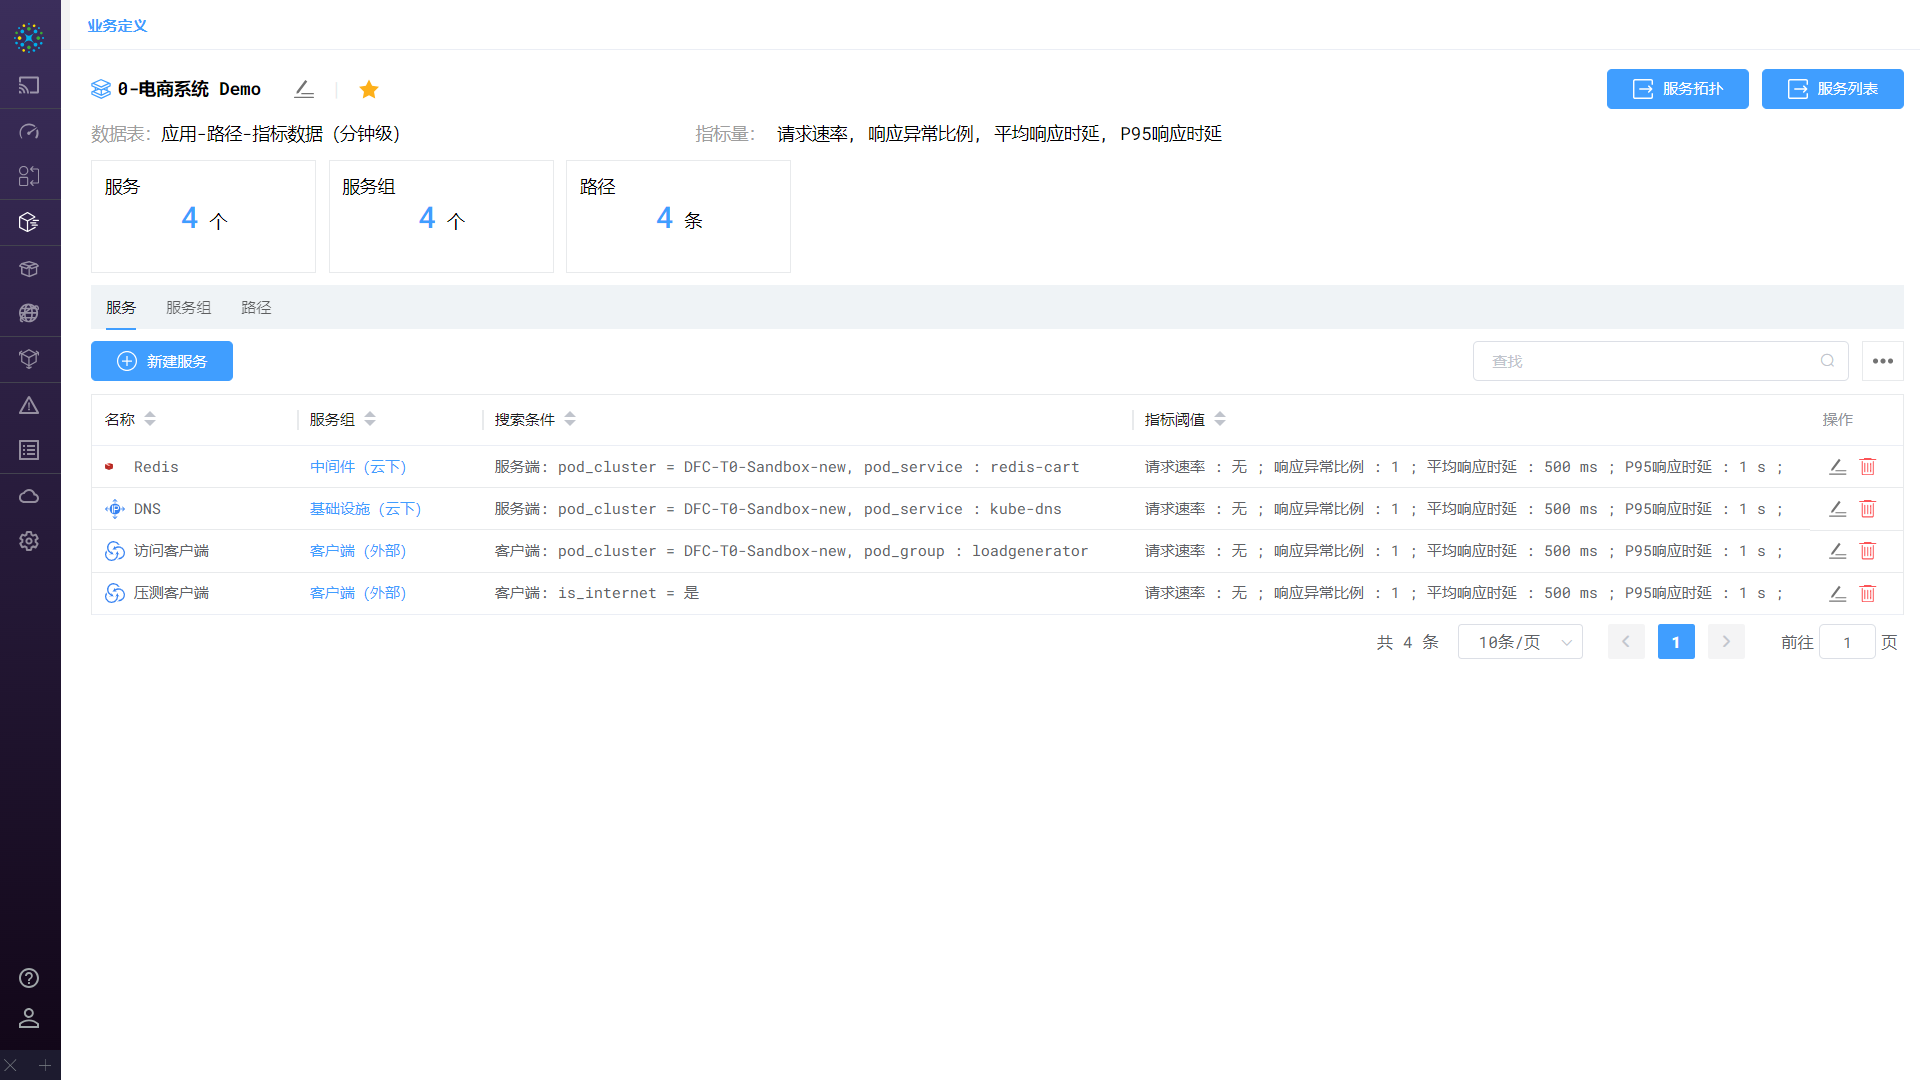Switch to the 路径 tab
This screenshot has height=1080, width=1920.
(x=256, y=308)
